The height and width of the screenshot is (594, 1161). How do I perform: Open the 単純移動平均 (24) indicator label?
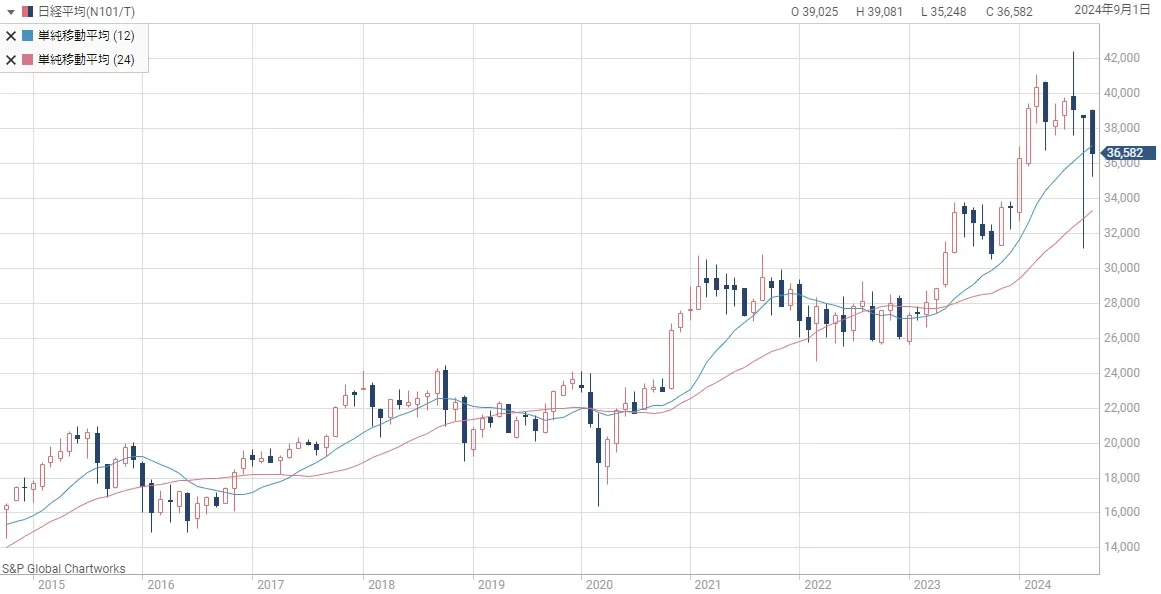[x=86, y=60]
